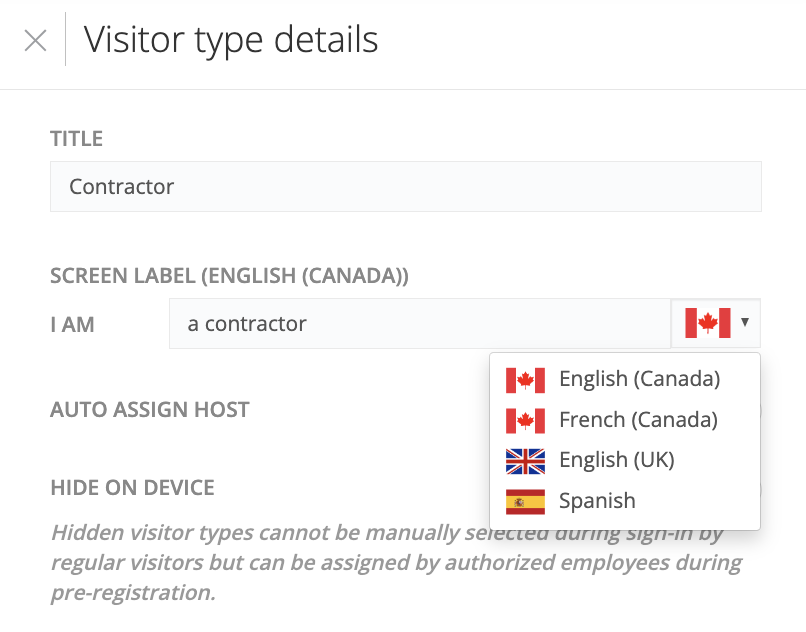Click the Visitor type details heading

coord(230,40)
